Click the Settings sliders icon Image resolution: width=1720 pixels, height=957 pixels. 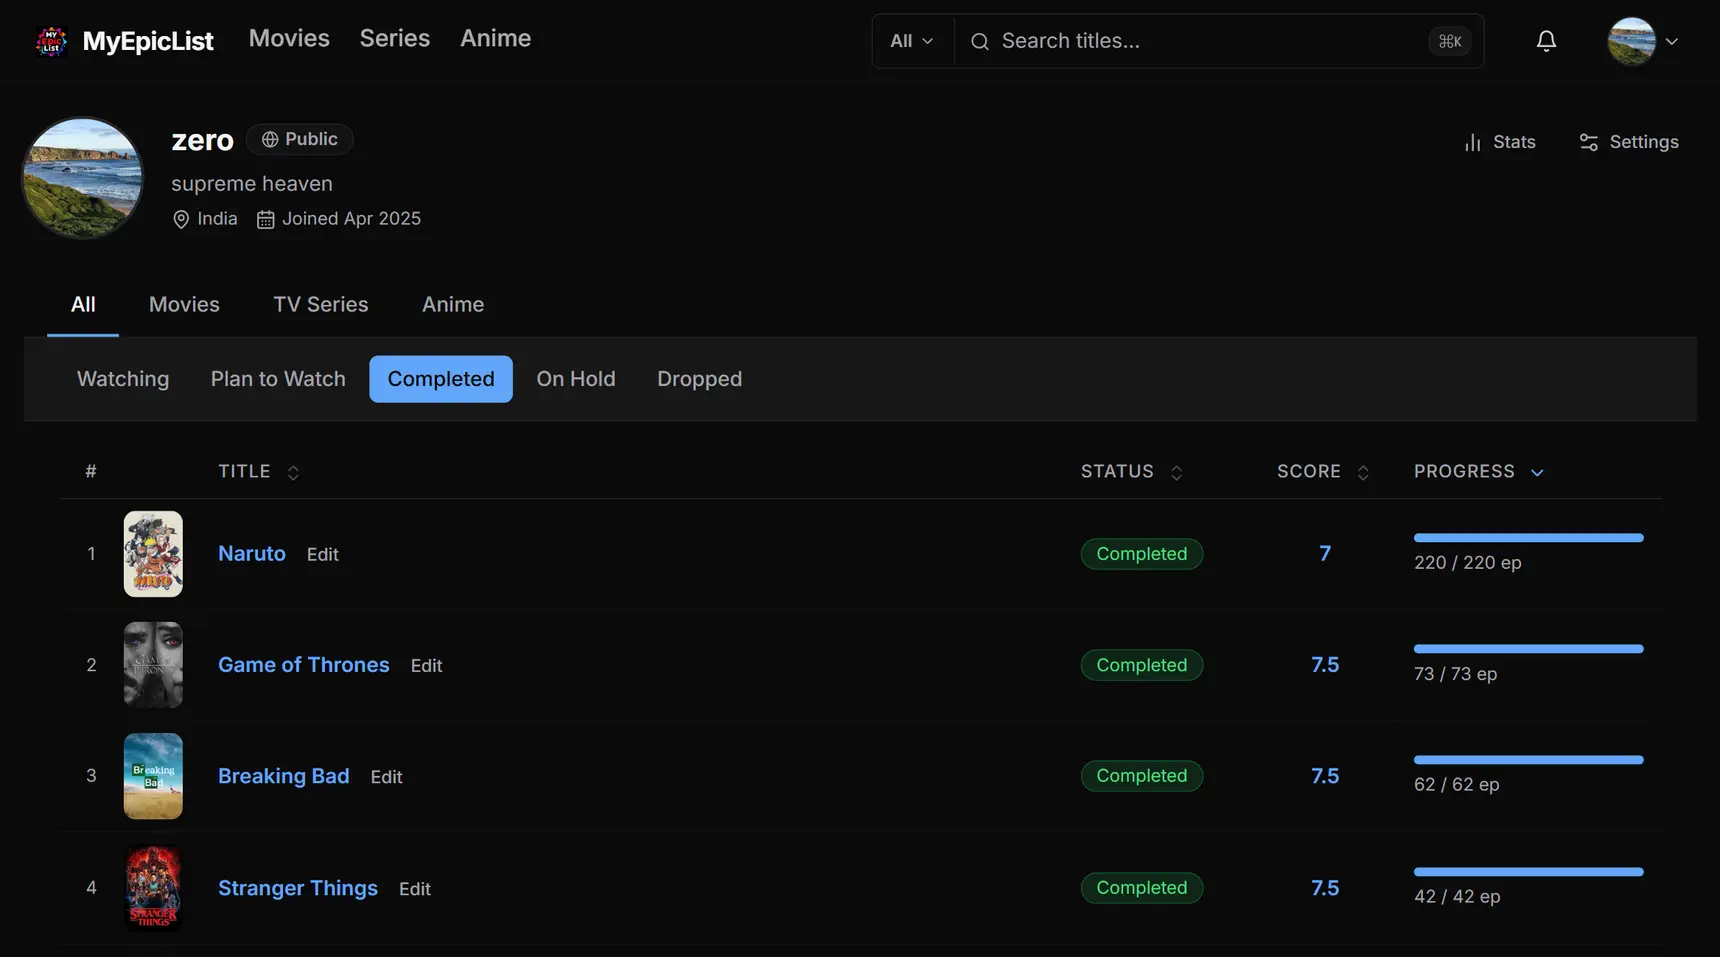click(1588, 142)
